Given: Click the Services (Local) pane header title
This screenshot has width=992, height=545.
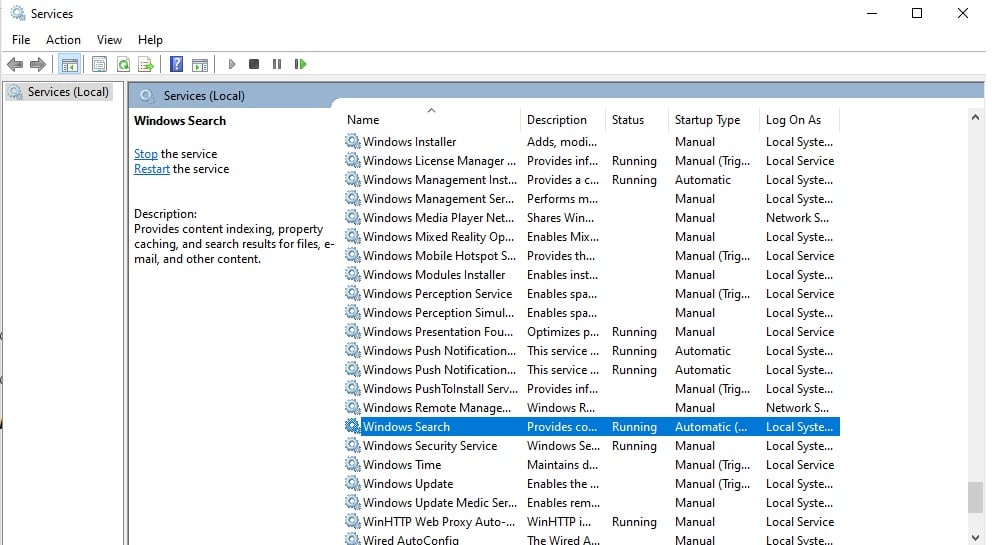Looking at the screenshot, I should click(x=204, y=96).
